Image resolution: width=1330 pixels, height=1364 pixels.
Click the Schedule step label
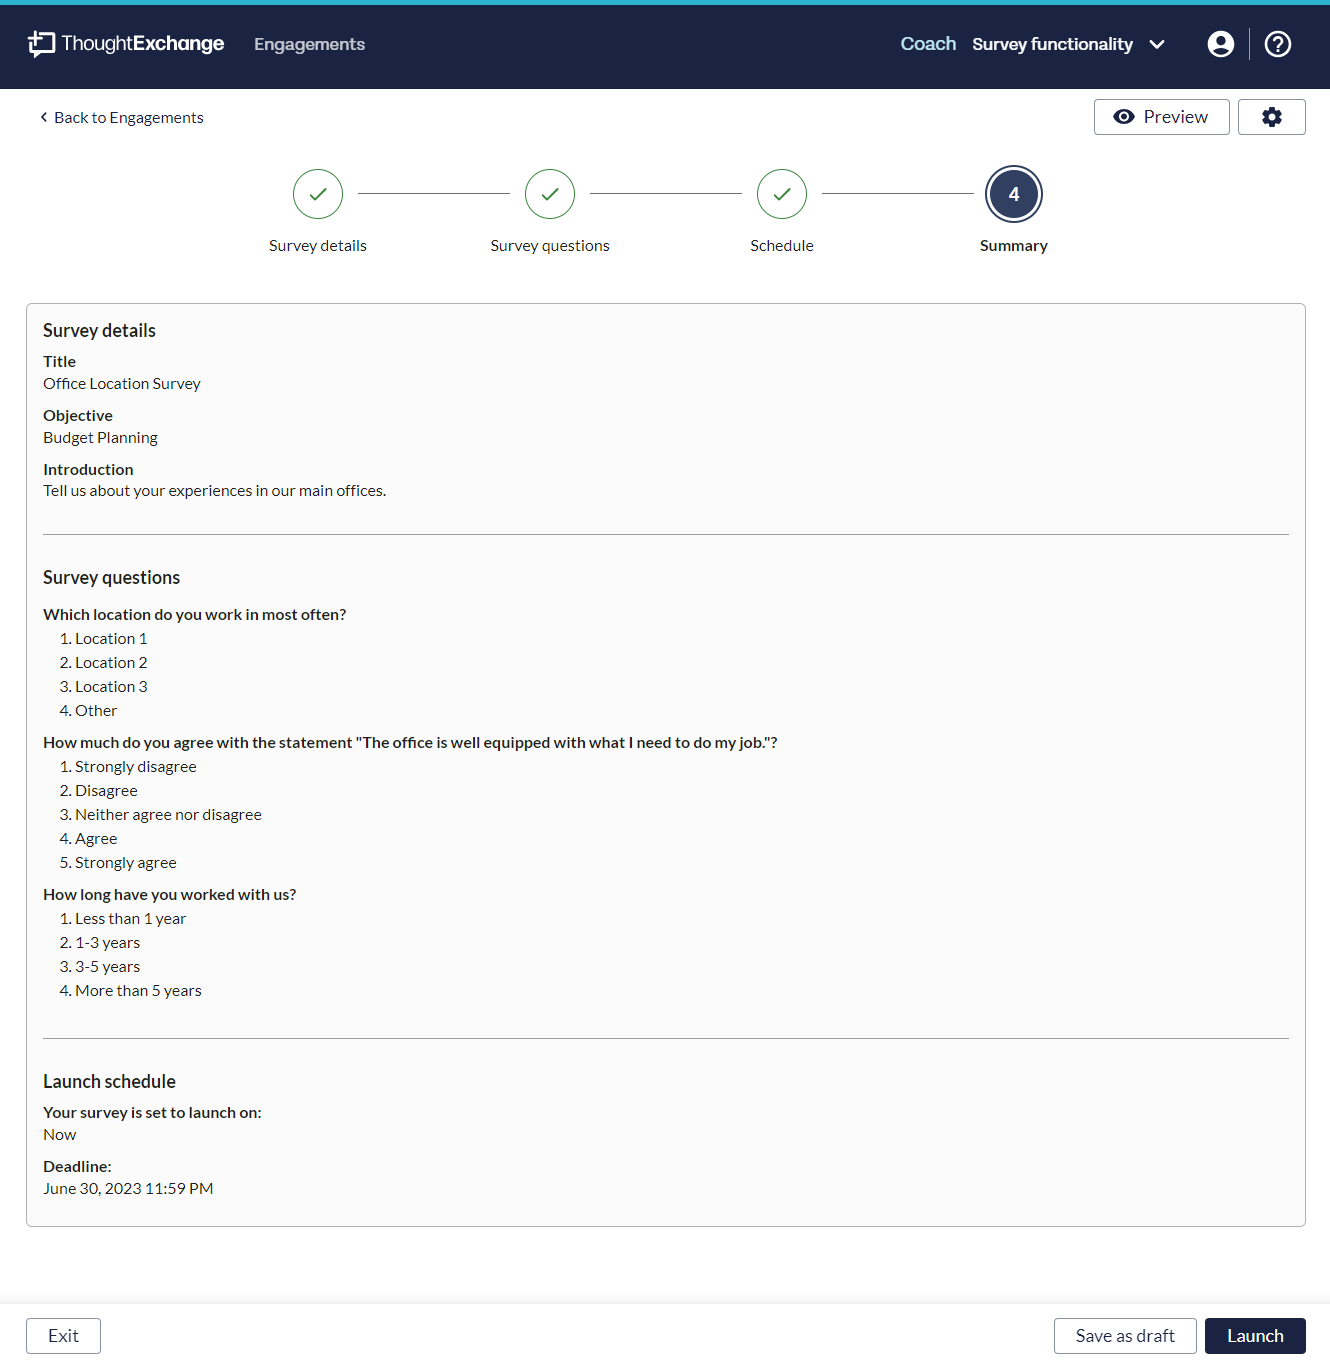[x=782, y=246]
